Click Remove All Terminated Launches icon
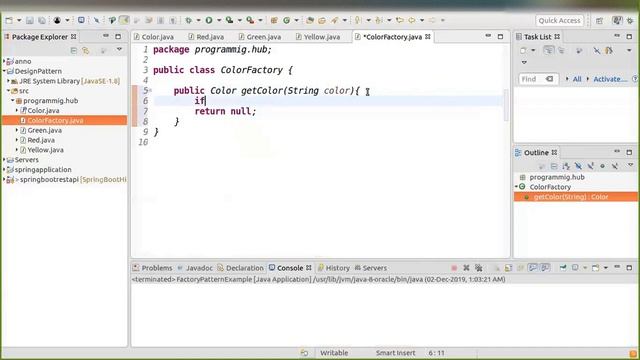640x360 pixels. 478,268
